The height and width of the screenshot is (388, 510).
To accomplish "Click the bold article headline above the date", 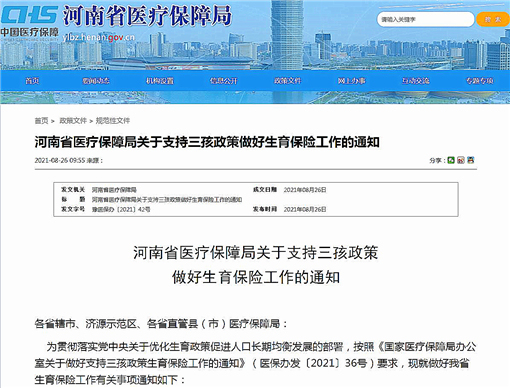I will pyautogui.click(x=207, y=142).
